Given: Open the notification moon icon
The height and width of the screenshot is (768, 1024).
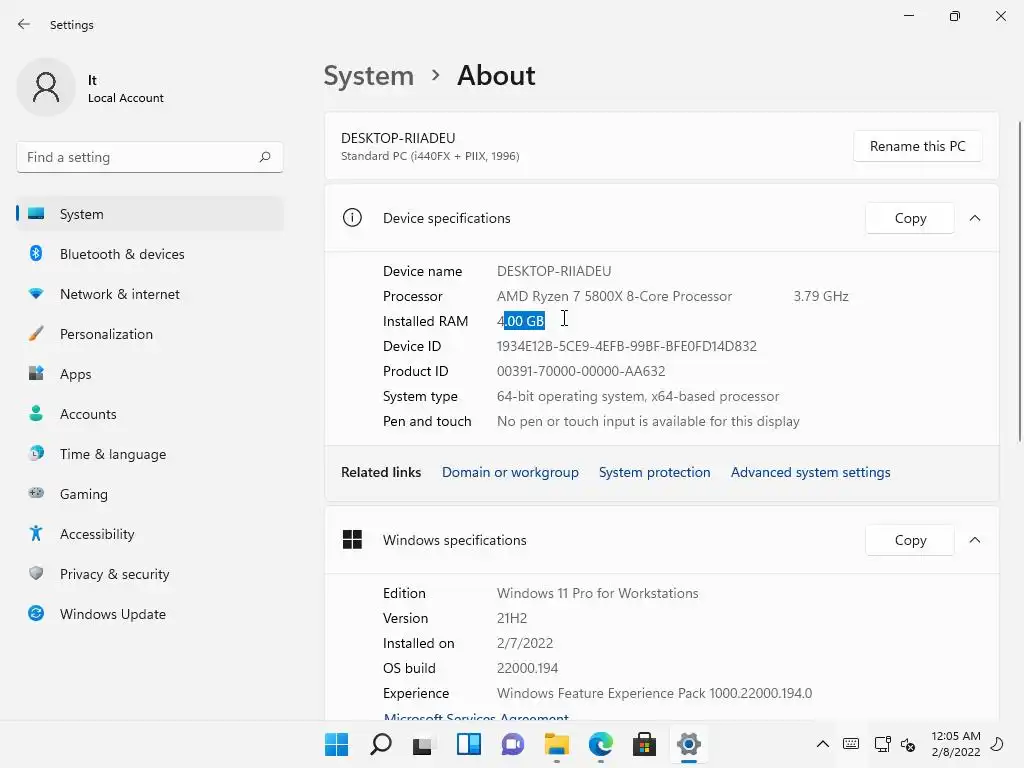Looking at the screenshot, I should (x=997, y=744).
